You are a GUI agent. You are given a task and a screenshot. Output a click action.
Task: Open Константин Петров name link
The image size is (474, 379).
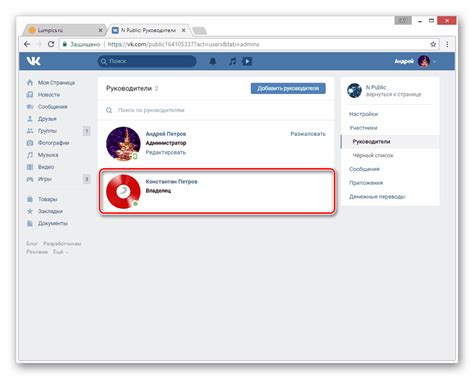(x=171, y=182)
